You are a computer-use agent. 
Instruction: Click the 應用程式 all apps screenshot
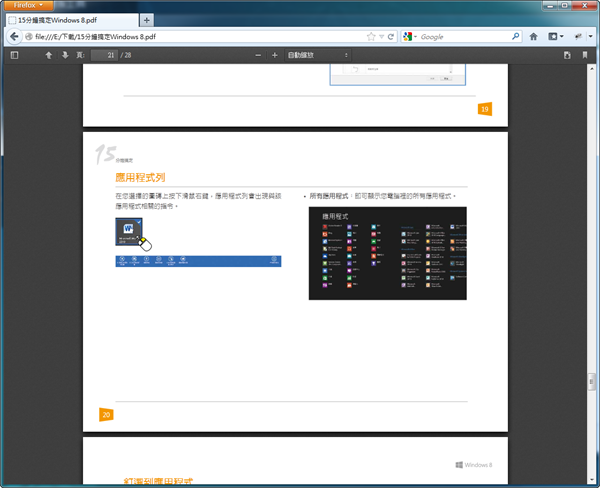(388, 253)
